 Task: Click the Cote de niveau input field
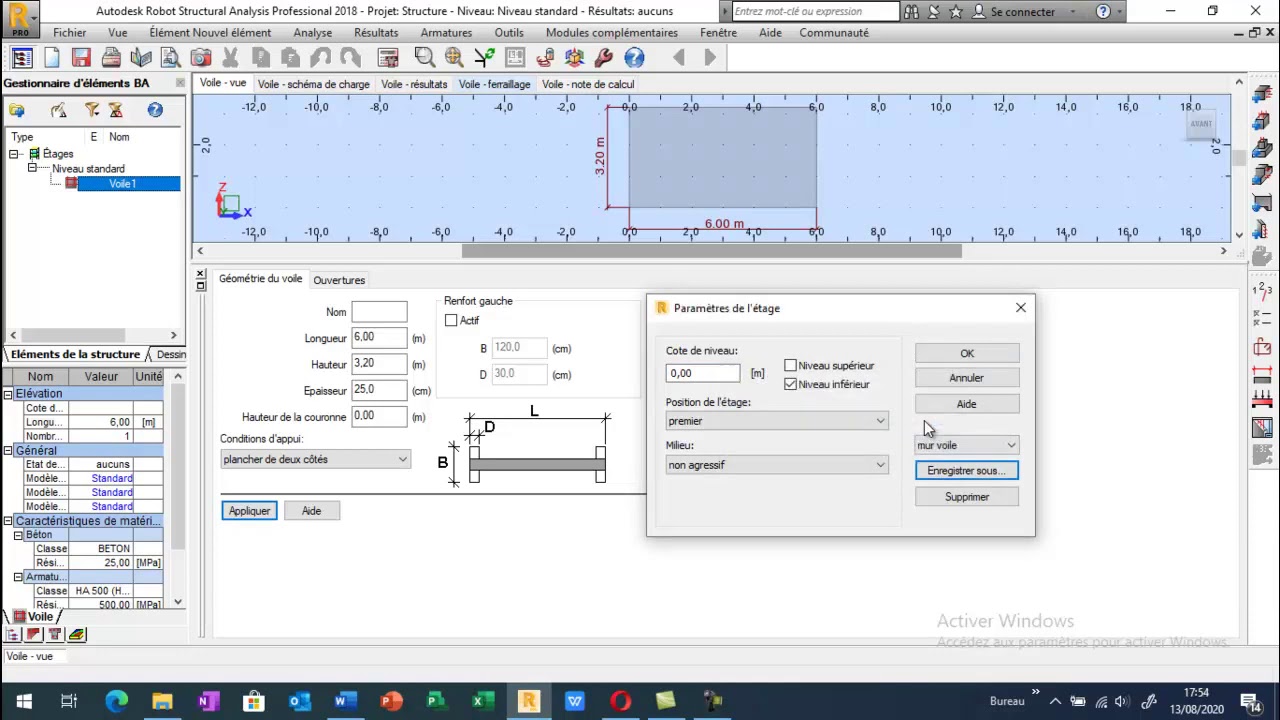[x=703, y=373]
